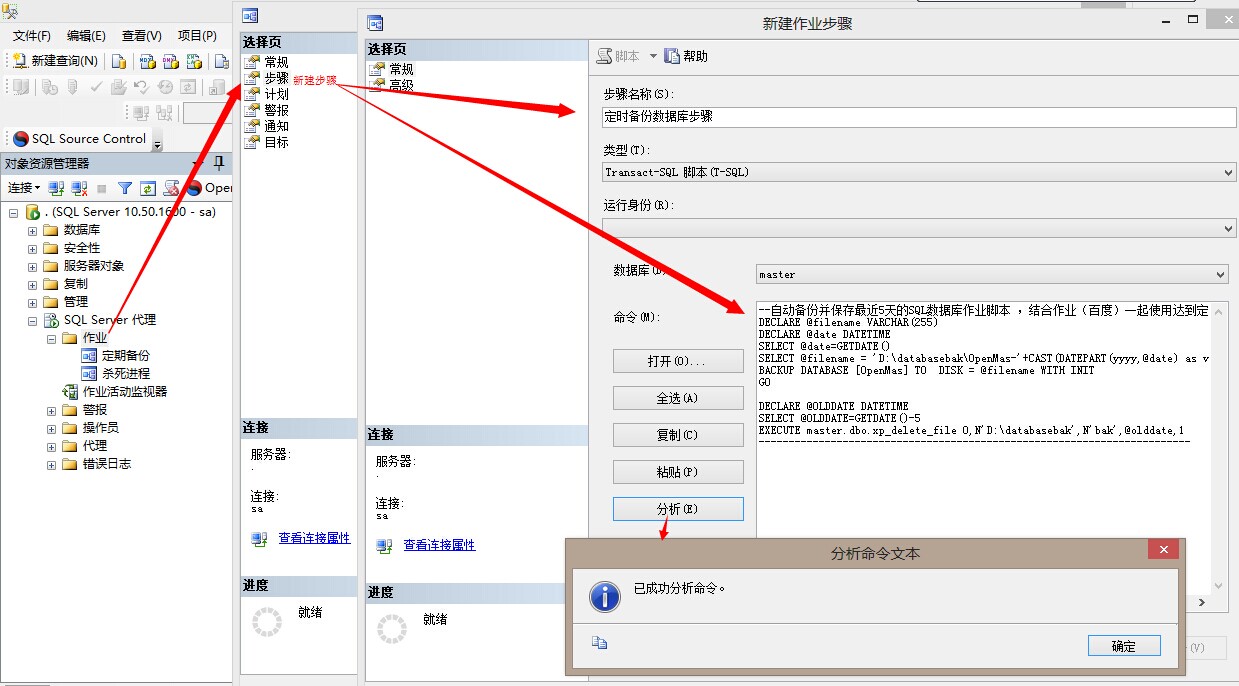
Task: Click the DMX query icon
Action: click(x=170, y=61)
